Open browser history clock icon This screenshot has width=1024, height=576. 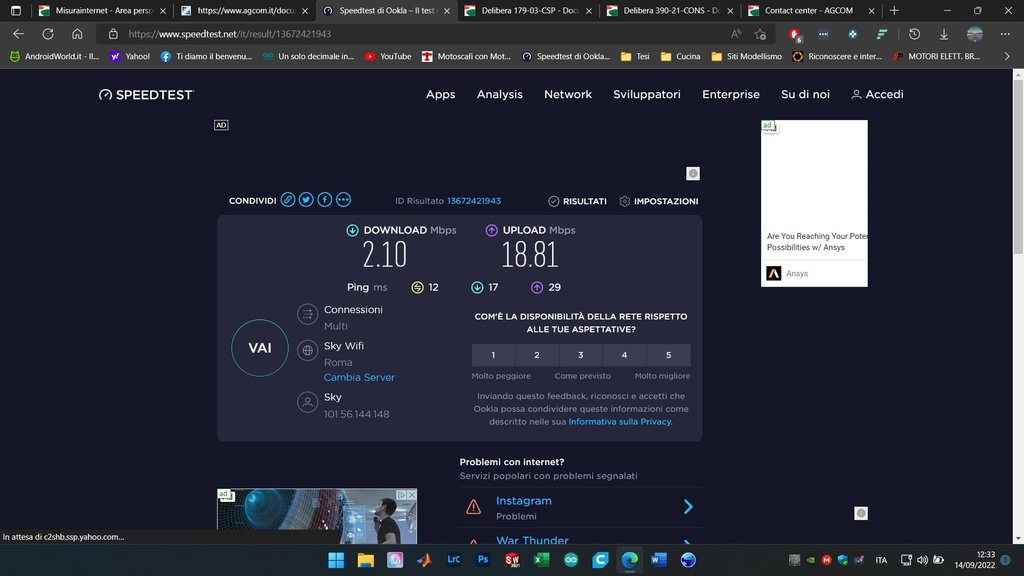tap(914, 34)
